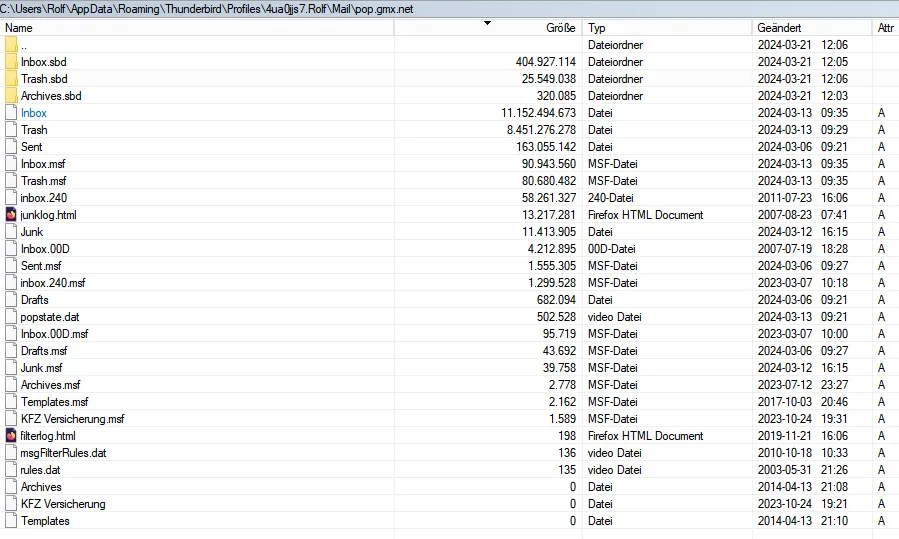Click the parent directory '..' folder icon
Viewport: 899px width, 539px height.
pos(11,45)
